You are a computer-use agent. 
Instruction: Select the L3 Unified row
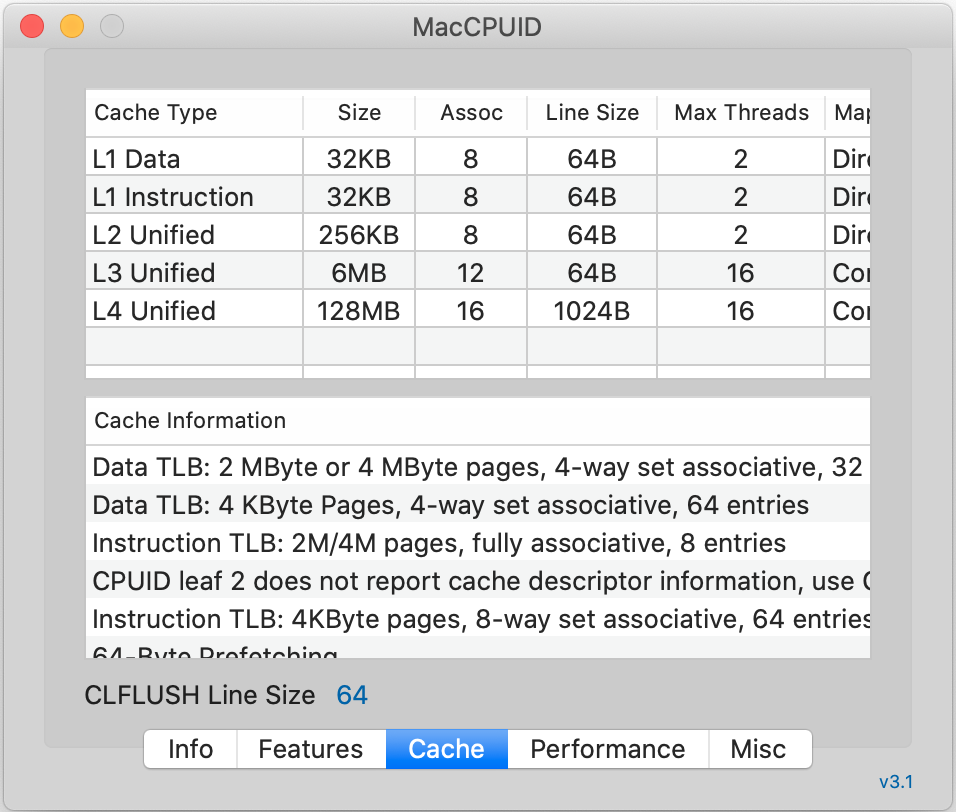tap(478, 272)
